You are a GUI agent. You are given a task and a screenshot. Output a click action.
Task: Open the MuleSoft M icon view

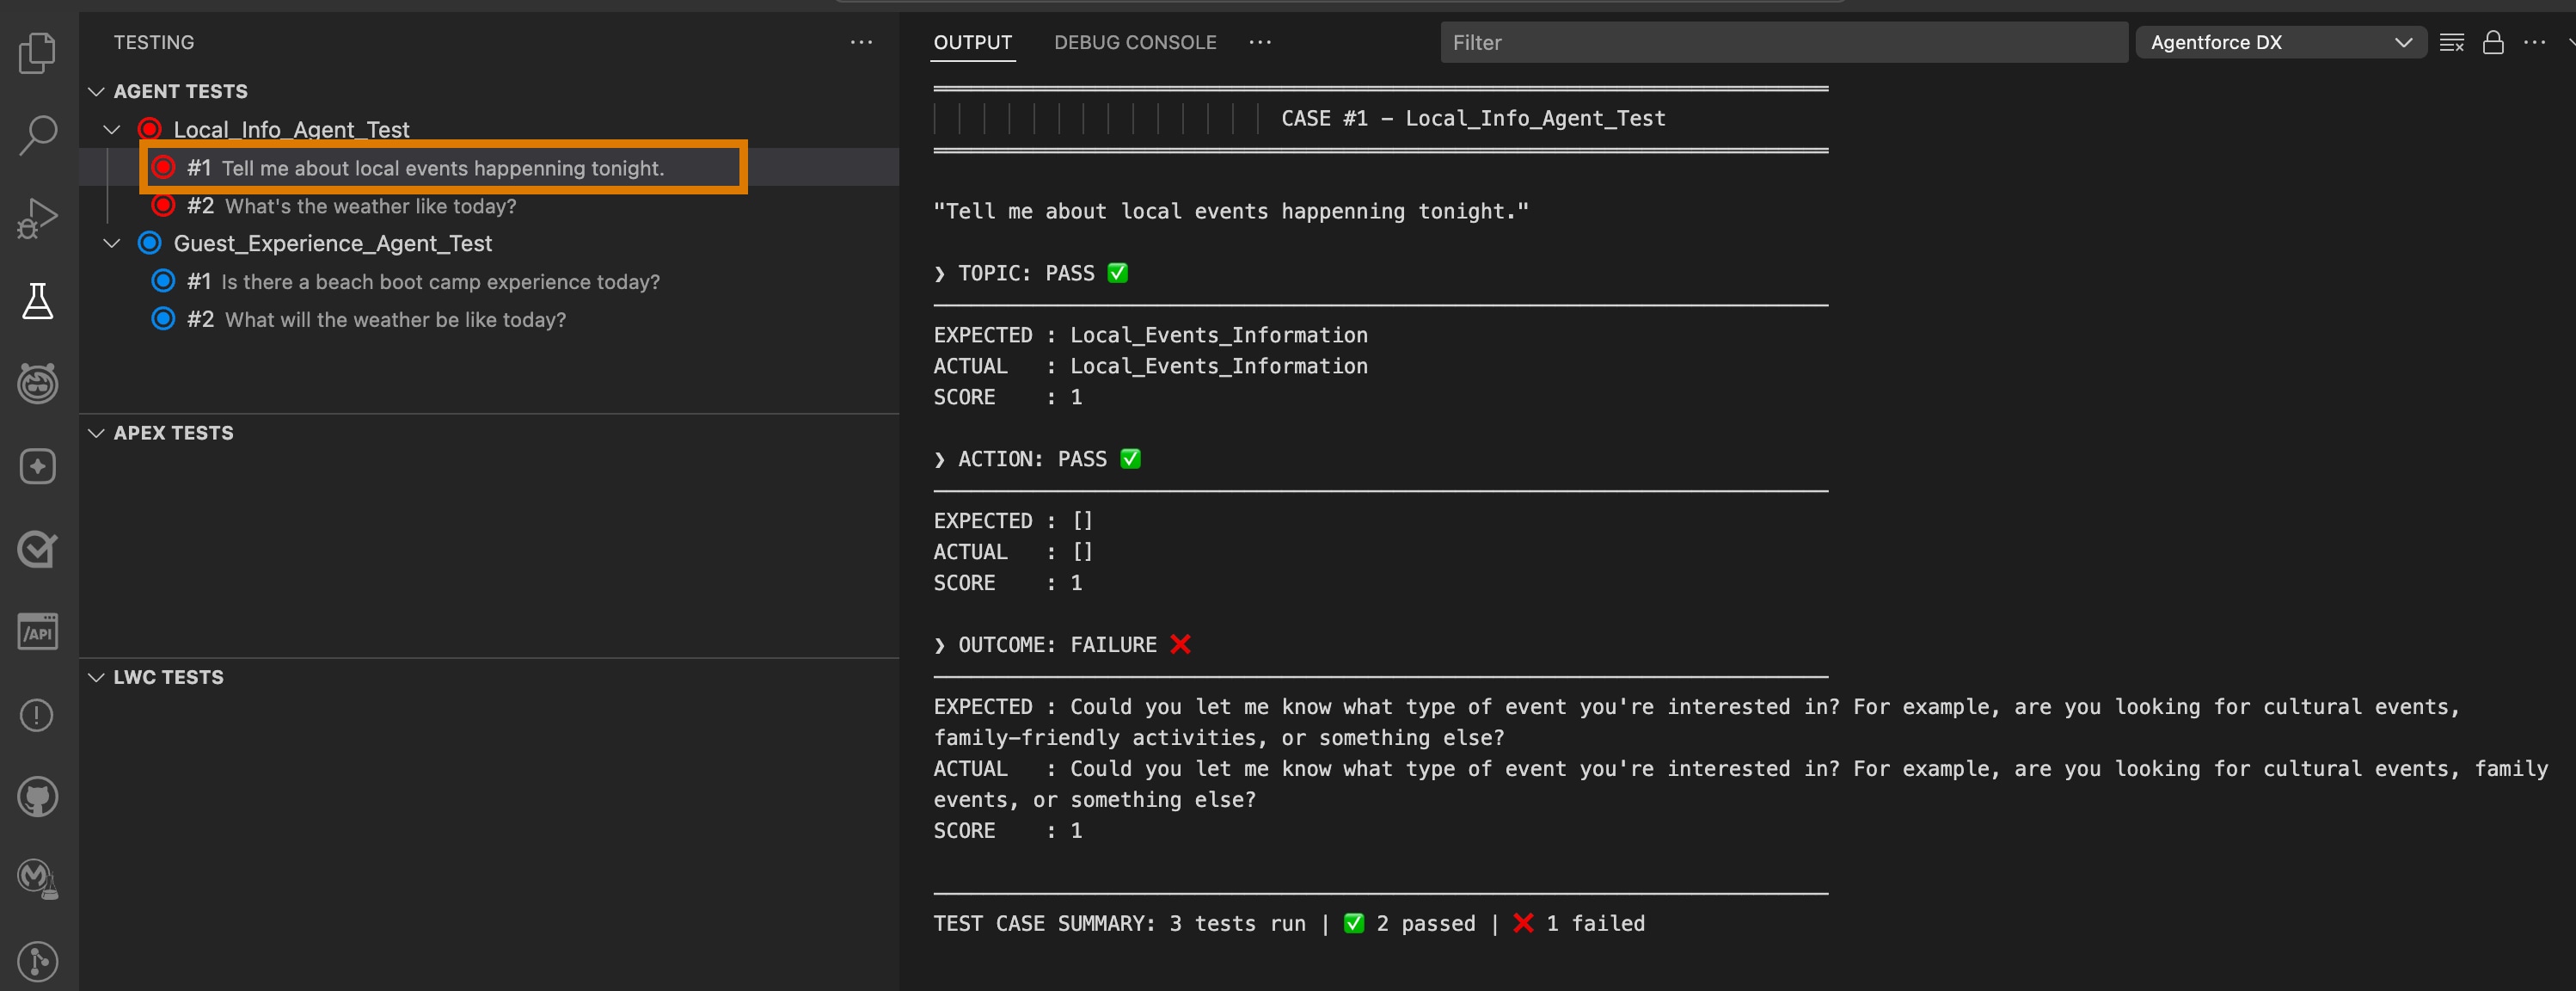(38, 879)
